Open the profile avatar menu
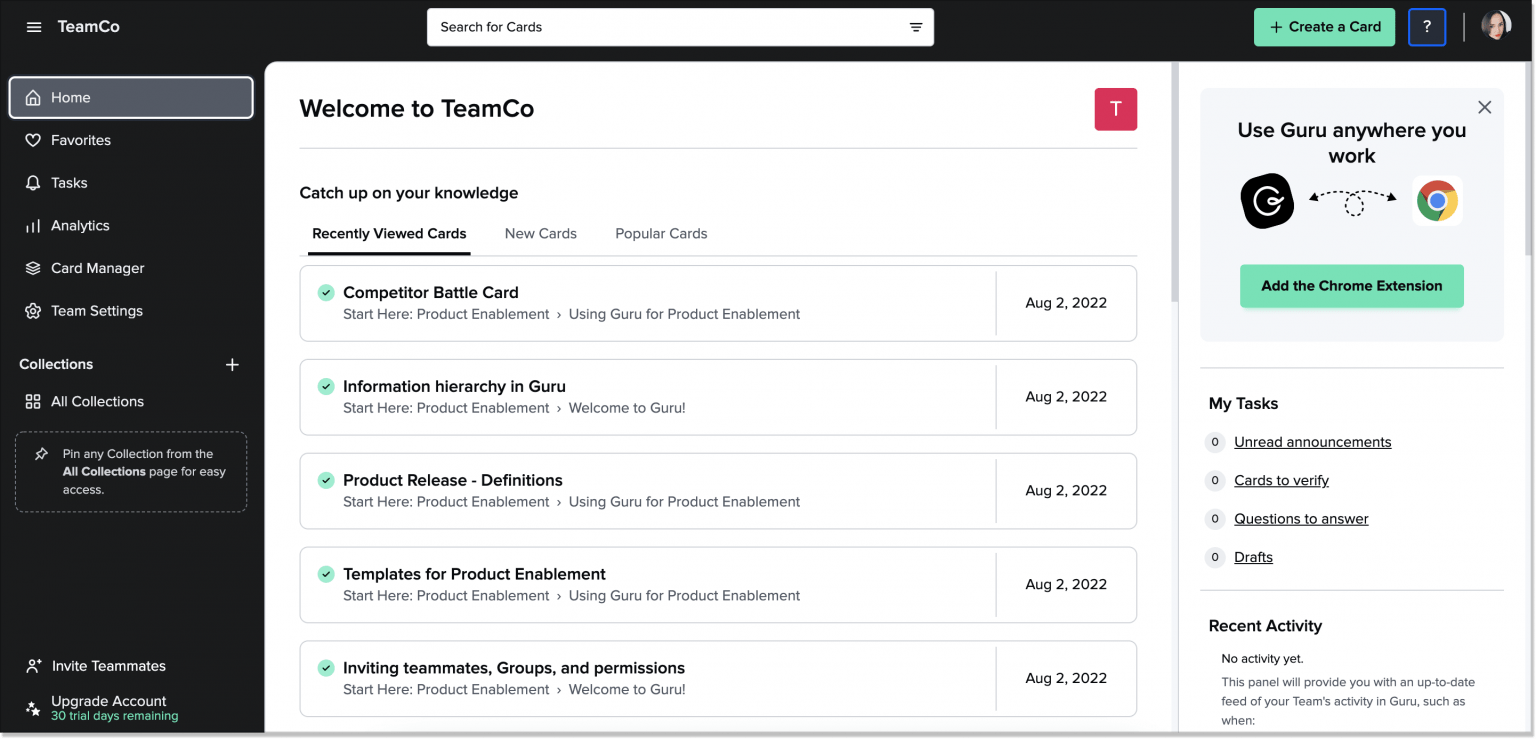 pos(1496,25)
